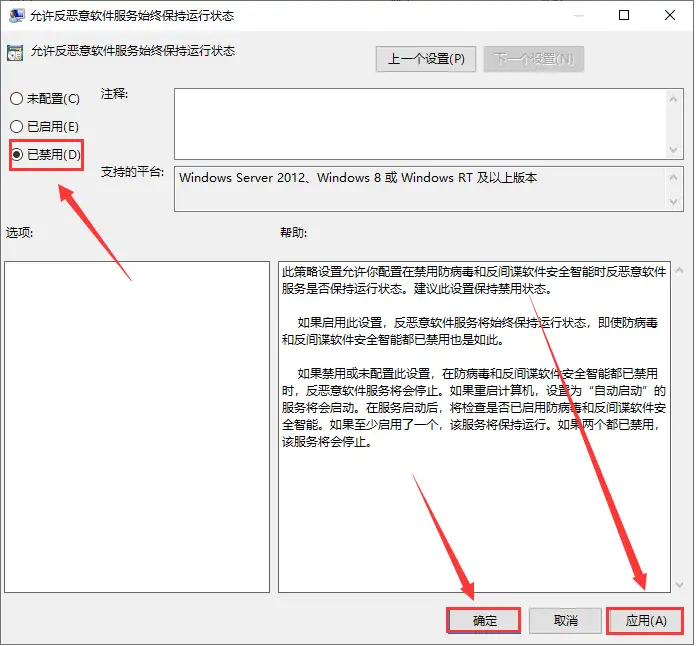Click the down arrow of the 注释 scrollbar

click(674, 148)
